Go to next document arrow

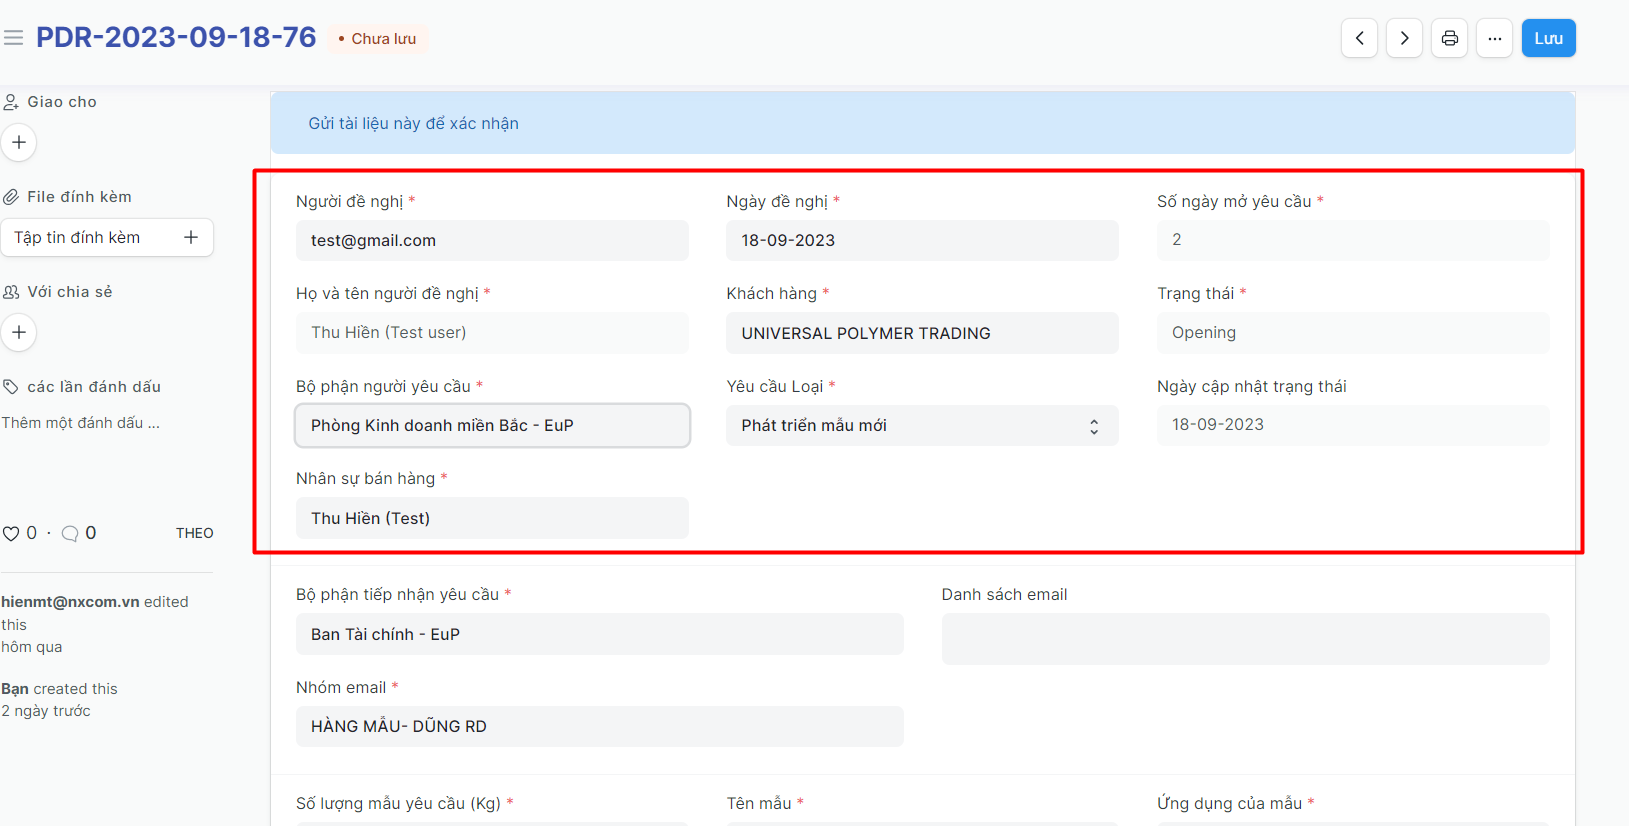pyautogui.click(x=1404, y=38)
